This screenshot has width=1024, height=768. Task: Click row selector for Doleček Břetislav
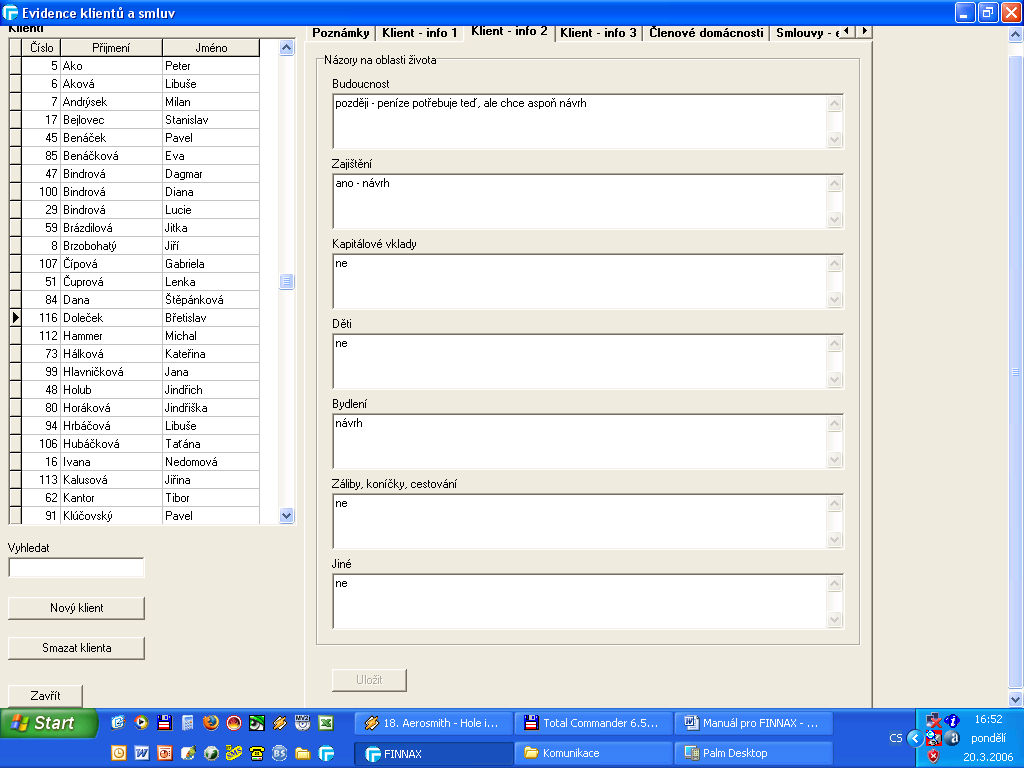tap(15, 318)
